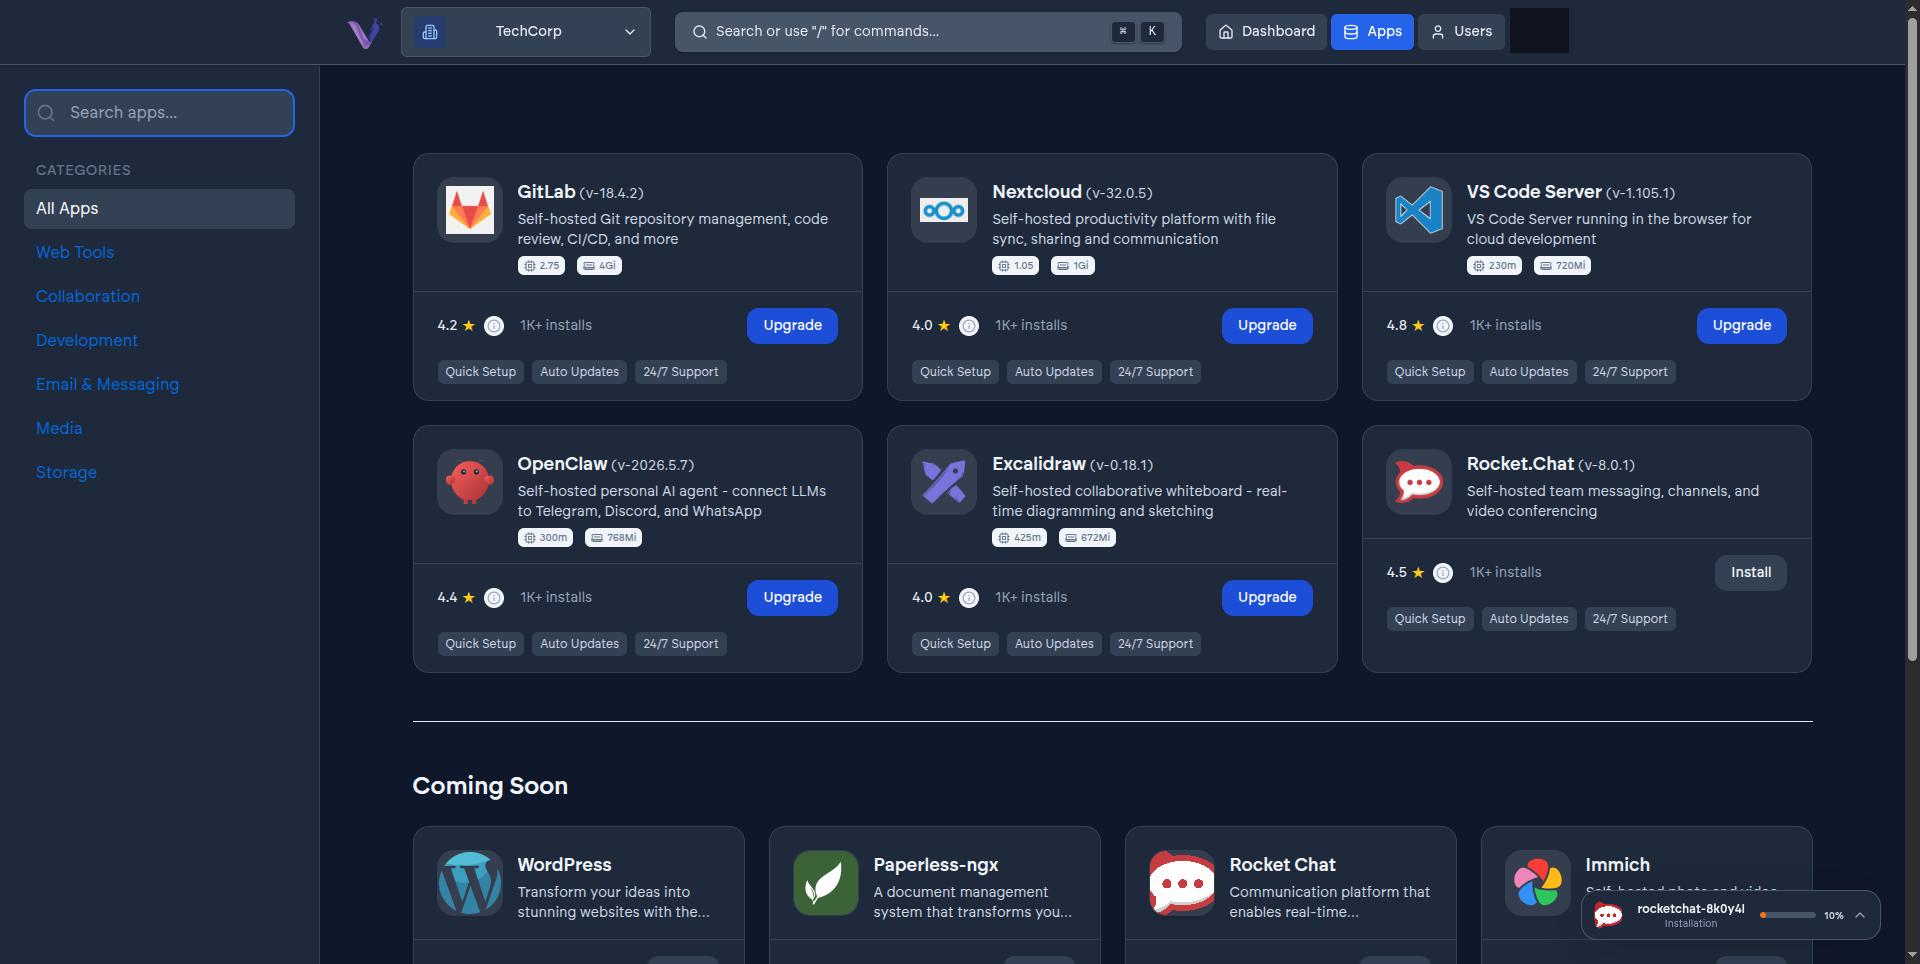
Task: Click the Paperless-ngx leaf icon
Action: click(x=826, y=883)
